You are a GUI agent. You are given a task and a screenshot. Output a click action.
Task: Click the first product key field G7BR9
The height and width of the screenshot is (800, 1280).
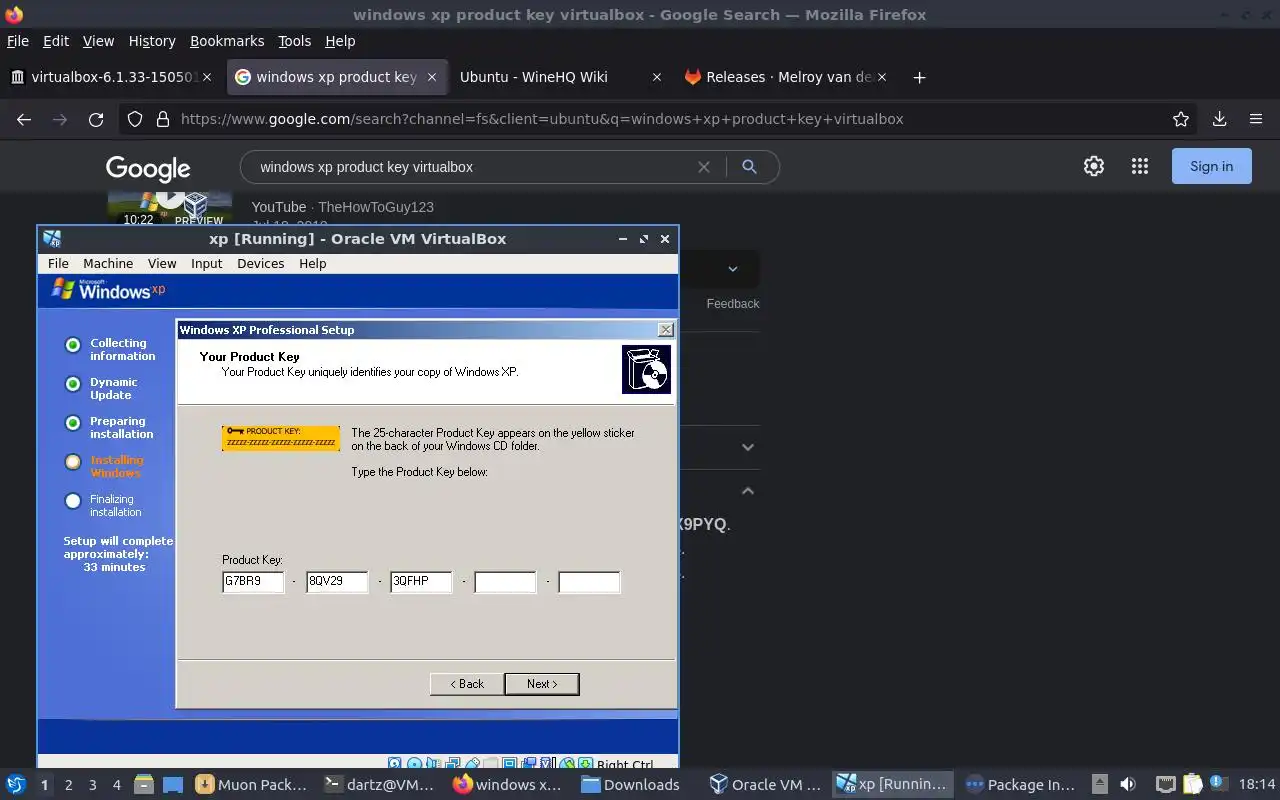pyautogui.click(x=253, y=582)
